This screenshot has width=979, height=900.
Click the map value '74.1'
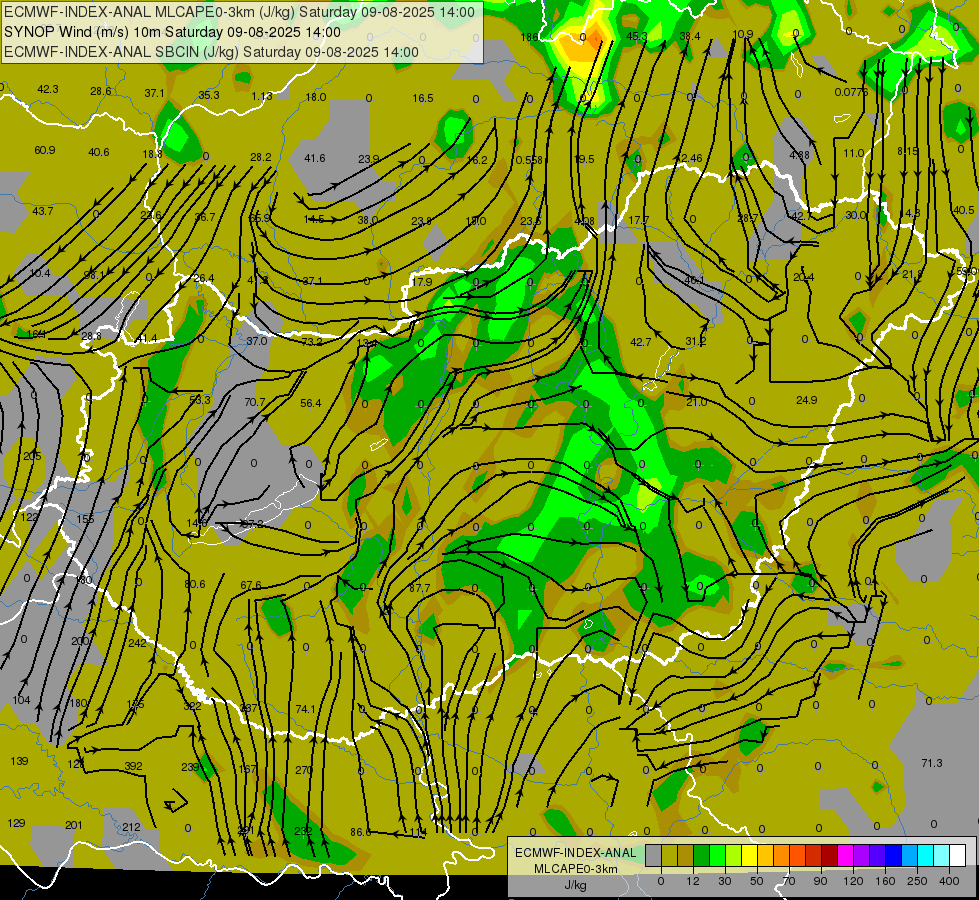[305, 709]
